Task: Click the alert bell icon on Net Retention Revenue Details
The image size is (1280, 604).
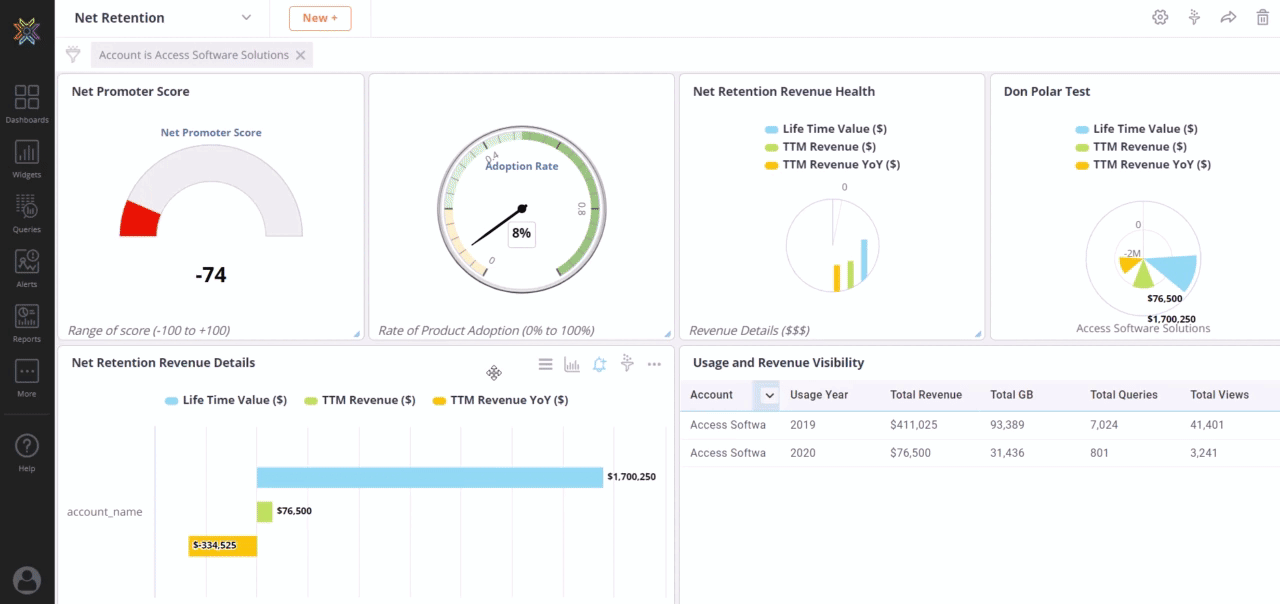Action: tap(599, 364)
